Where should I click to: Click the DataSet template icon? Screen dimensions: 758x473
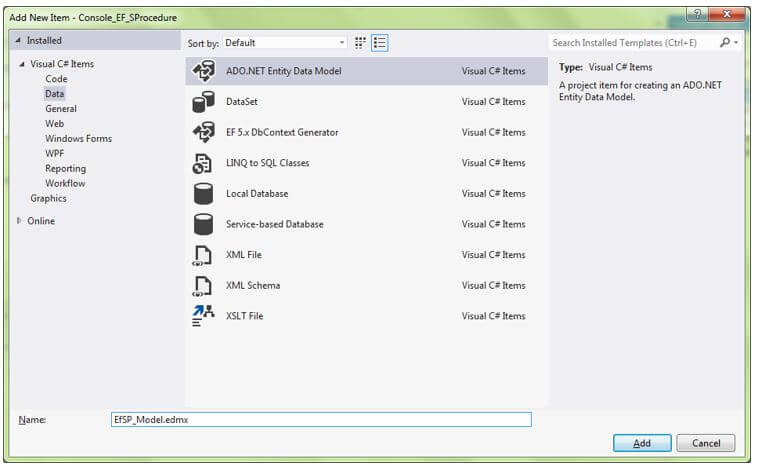[x=204, y=102]
